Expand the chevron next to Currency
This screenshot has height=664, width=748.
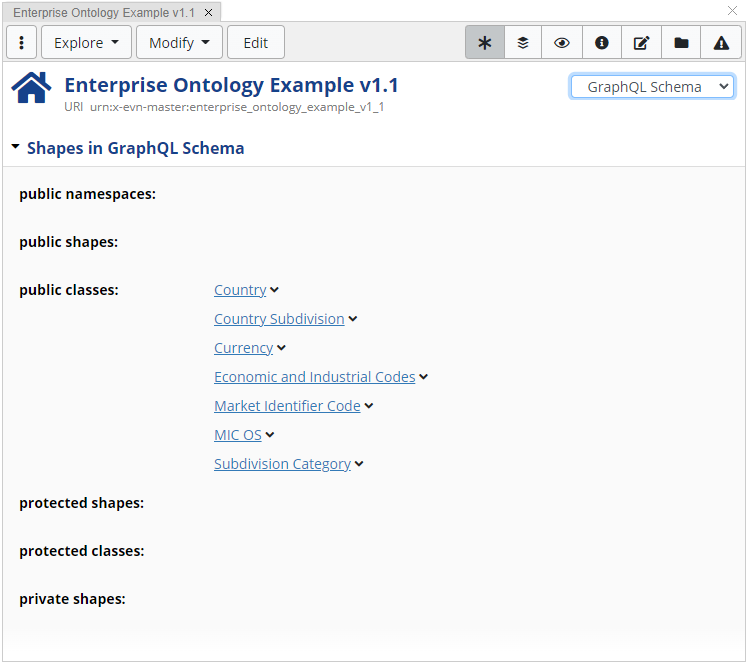281,348
